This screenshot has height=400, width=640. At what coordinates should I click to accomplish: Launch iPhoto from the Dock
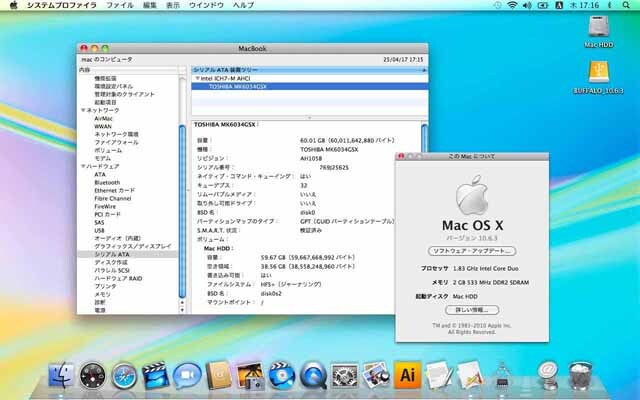(250, 375)
